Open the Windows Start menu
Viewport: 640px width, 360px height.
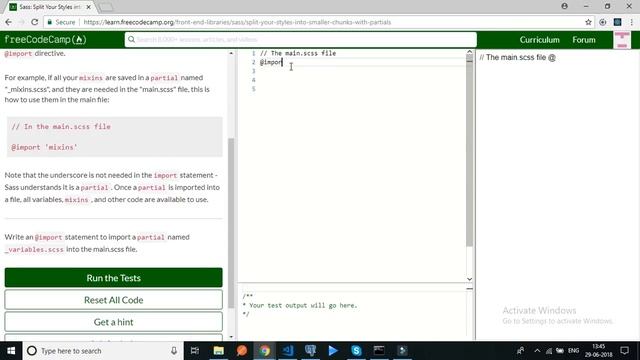pyautogui.click(x=11, y=351)
